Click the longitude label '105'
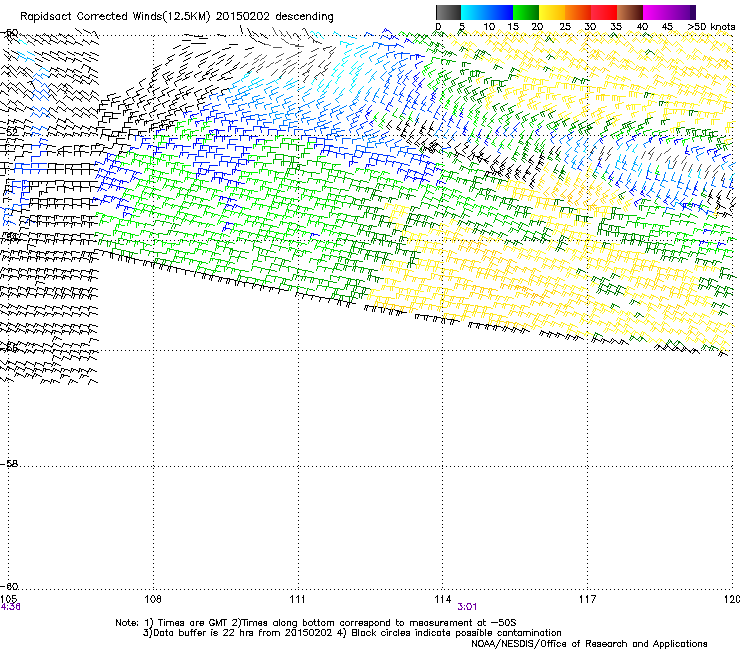The height and width of the screenshot is (650, 740). click(8, 599)
